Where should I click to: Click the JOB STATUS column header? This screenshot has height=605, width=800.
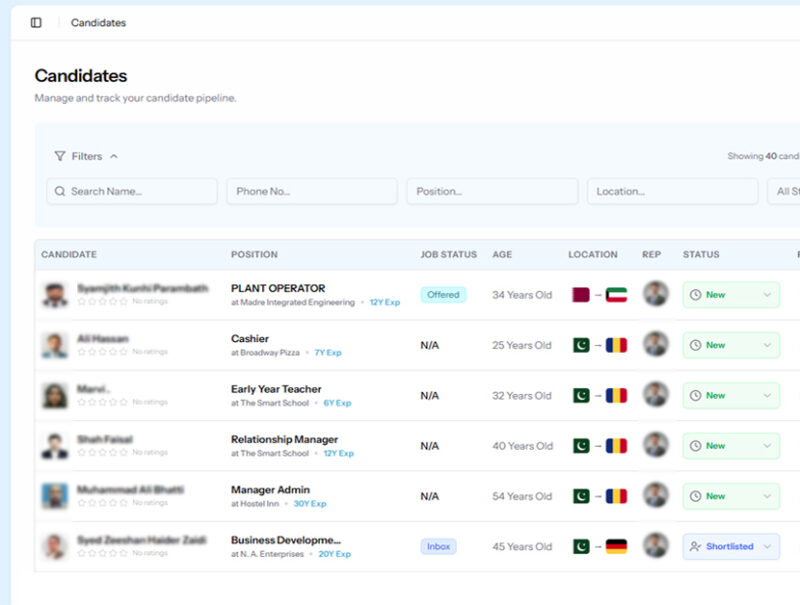[448, 255]
